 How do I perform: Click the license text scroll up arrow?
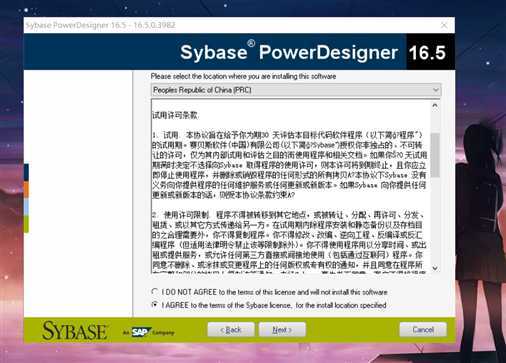tap(435, 106)
